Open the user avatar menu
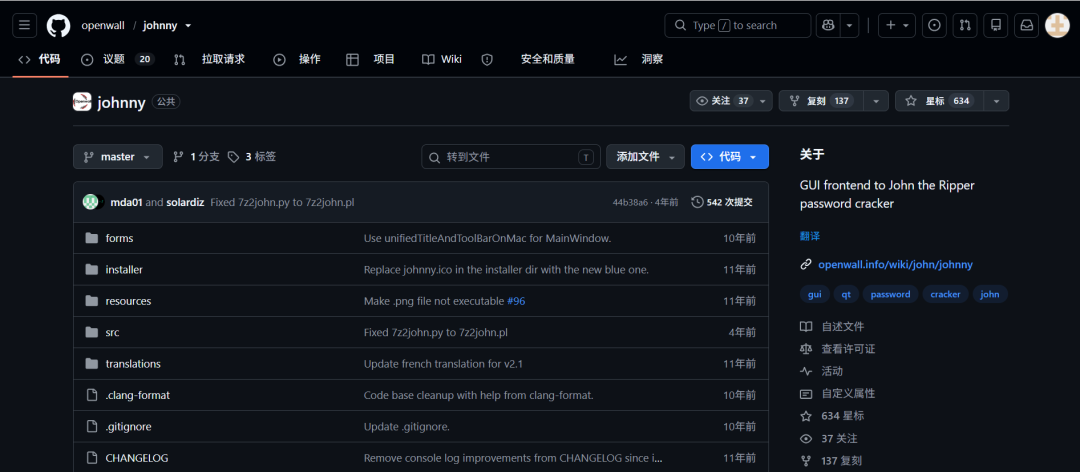This screenshot has height=472, width=1080. [1057, 25]
